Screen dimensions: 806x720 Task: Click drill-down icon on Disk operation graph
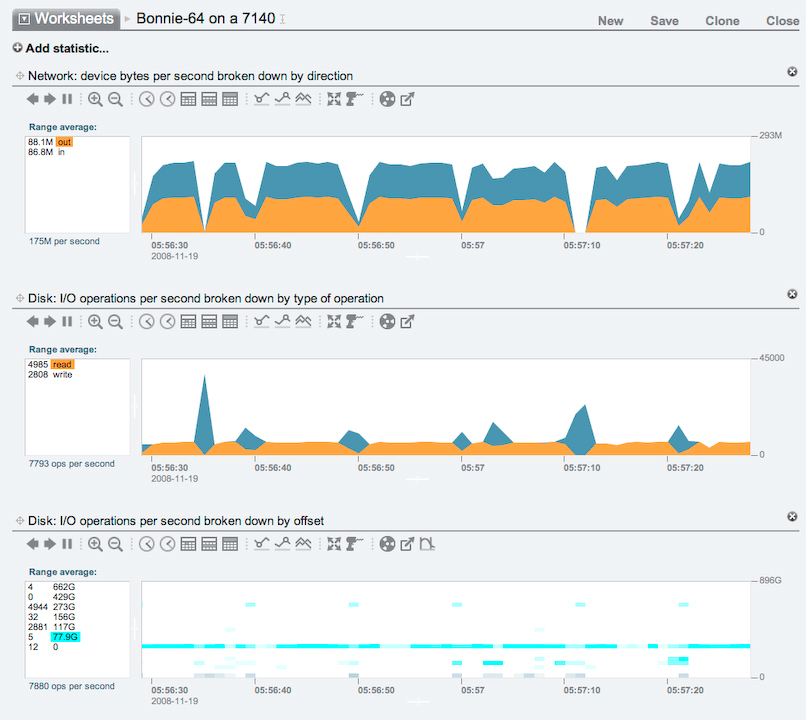point(354,322)
